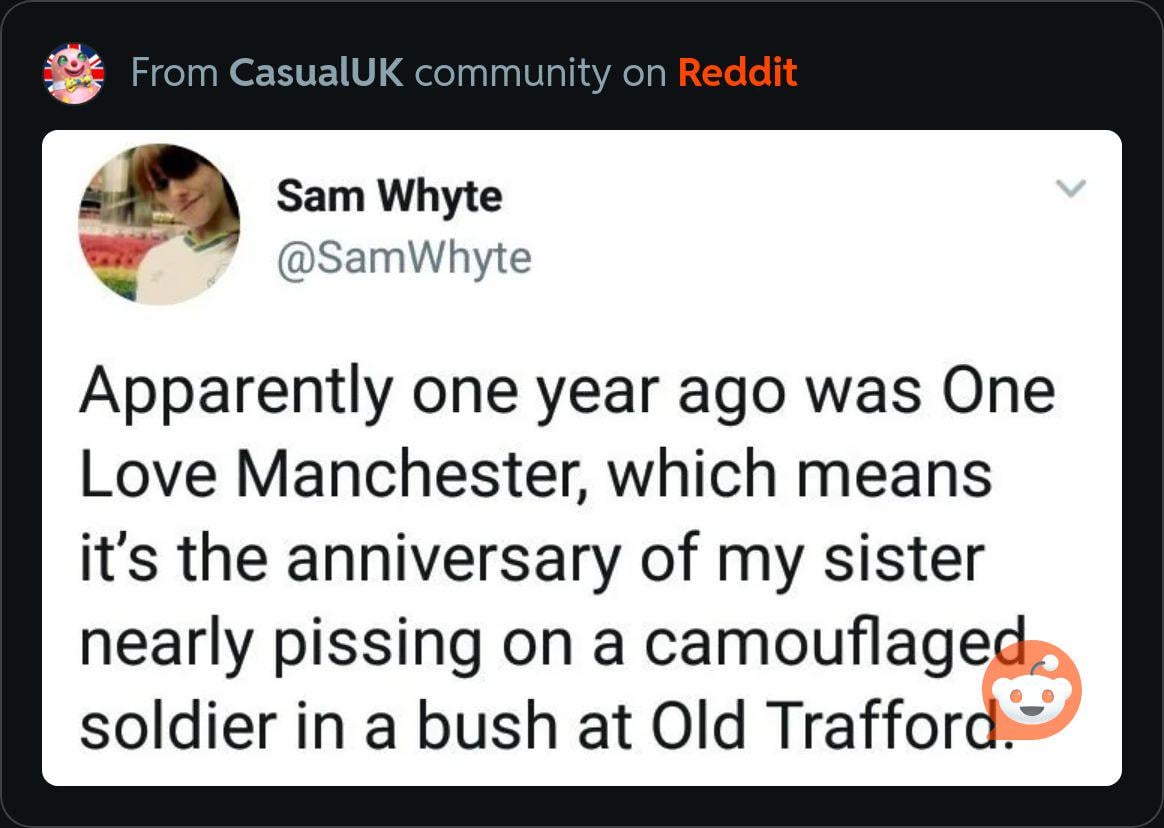Expand the tweet options chevron arrow
Screen dimensions: 1164x828
click(x=1071, y=188)
